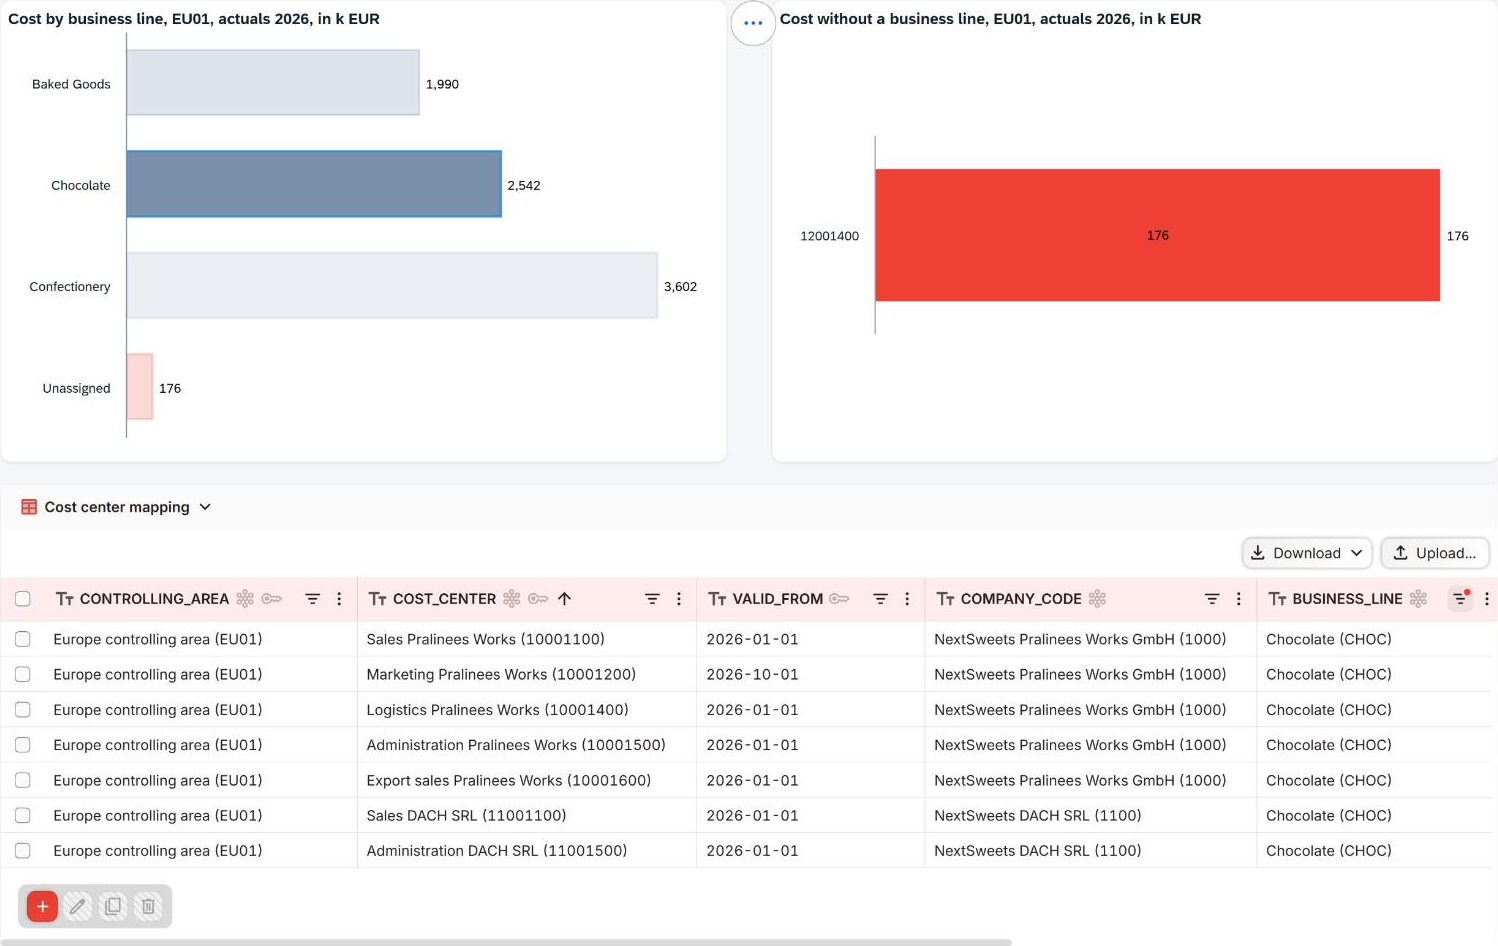This screenshot has width=1498, height=946.
Task: Click the red 12001400 bar
Action: [1157, 235]
